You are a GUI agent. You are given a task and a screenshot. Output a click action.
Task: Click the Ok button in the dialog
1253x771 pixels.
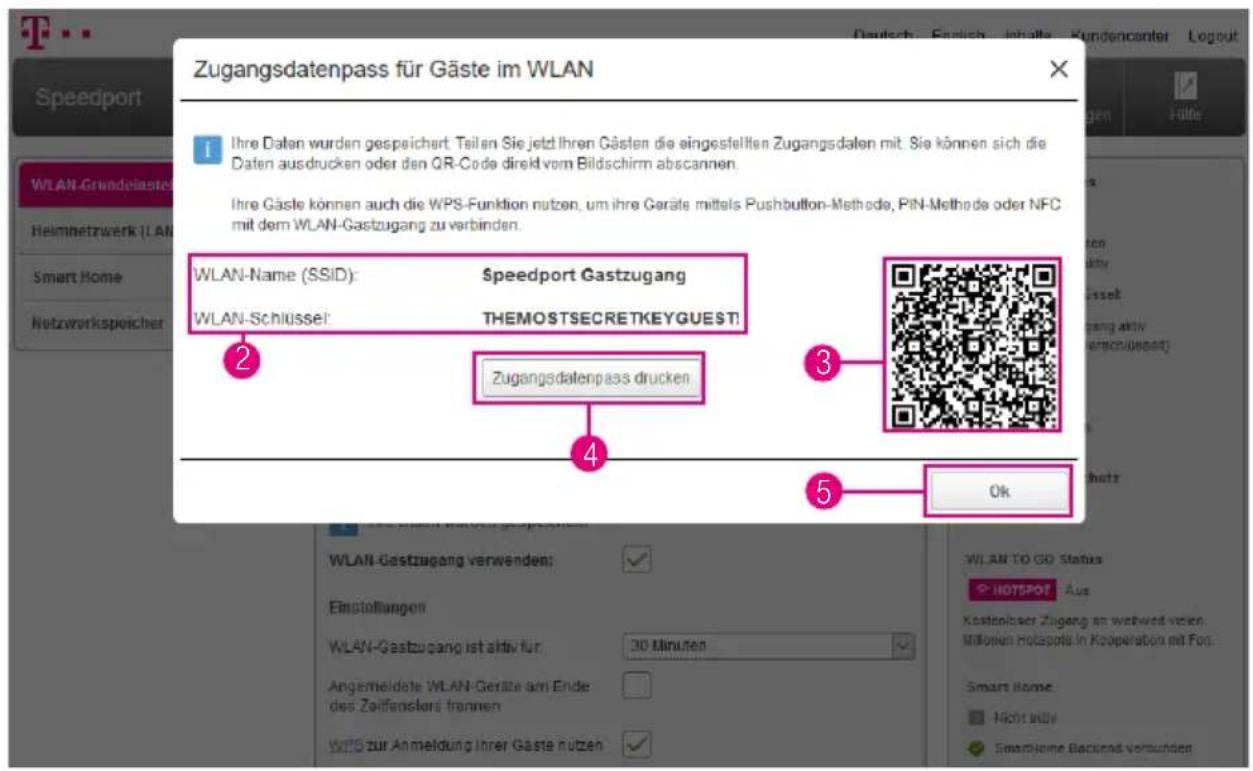pyautogui.click(x=999, y=492)
